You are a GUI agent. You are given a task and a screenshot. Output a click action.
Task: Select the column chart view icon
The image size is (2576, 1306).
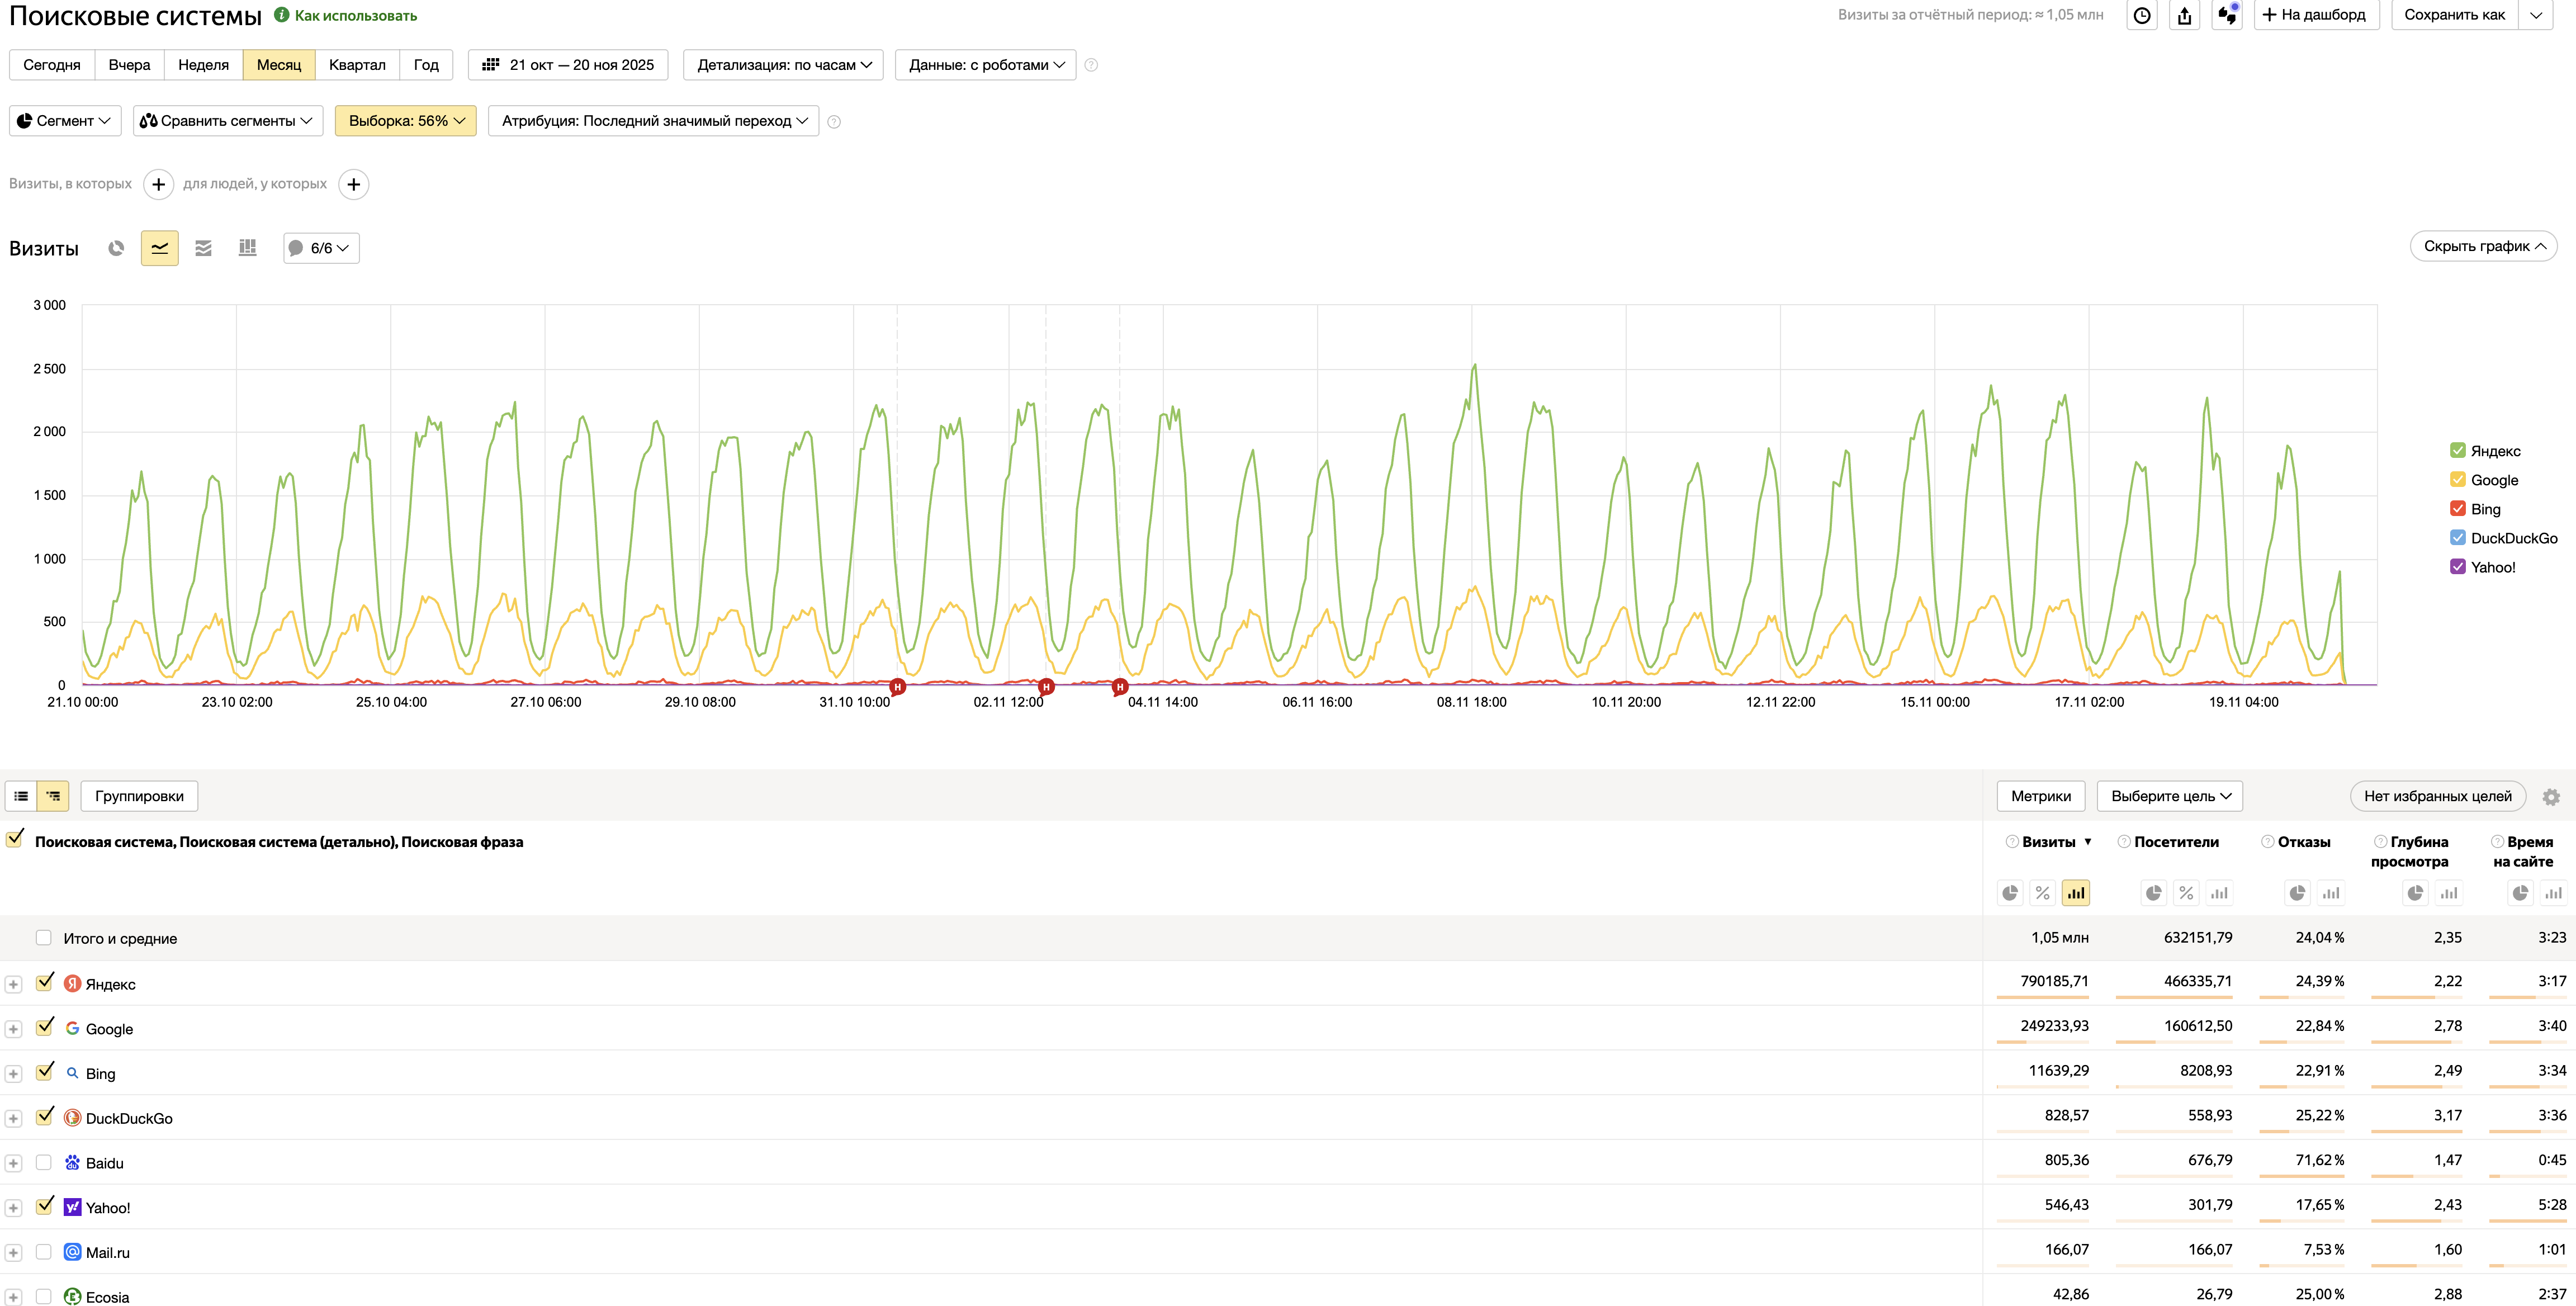[247, 248]
